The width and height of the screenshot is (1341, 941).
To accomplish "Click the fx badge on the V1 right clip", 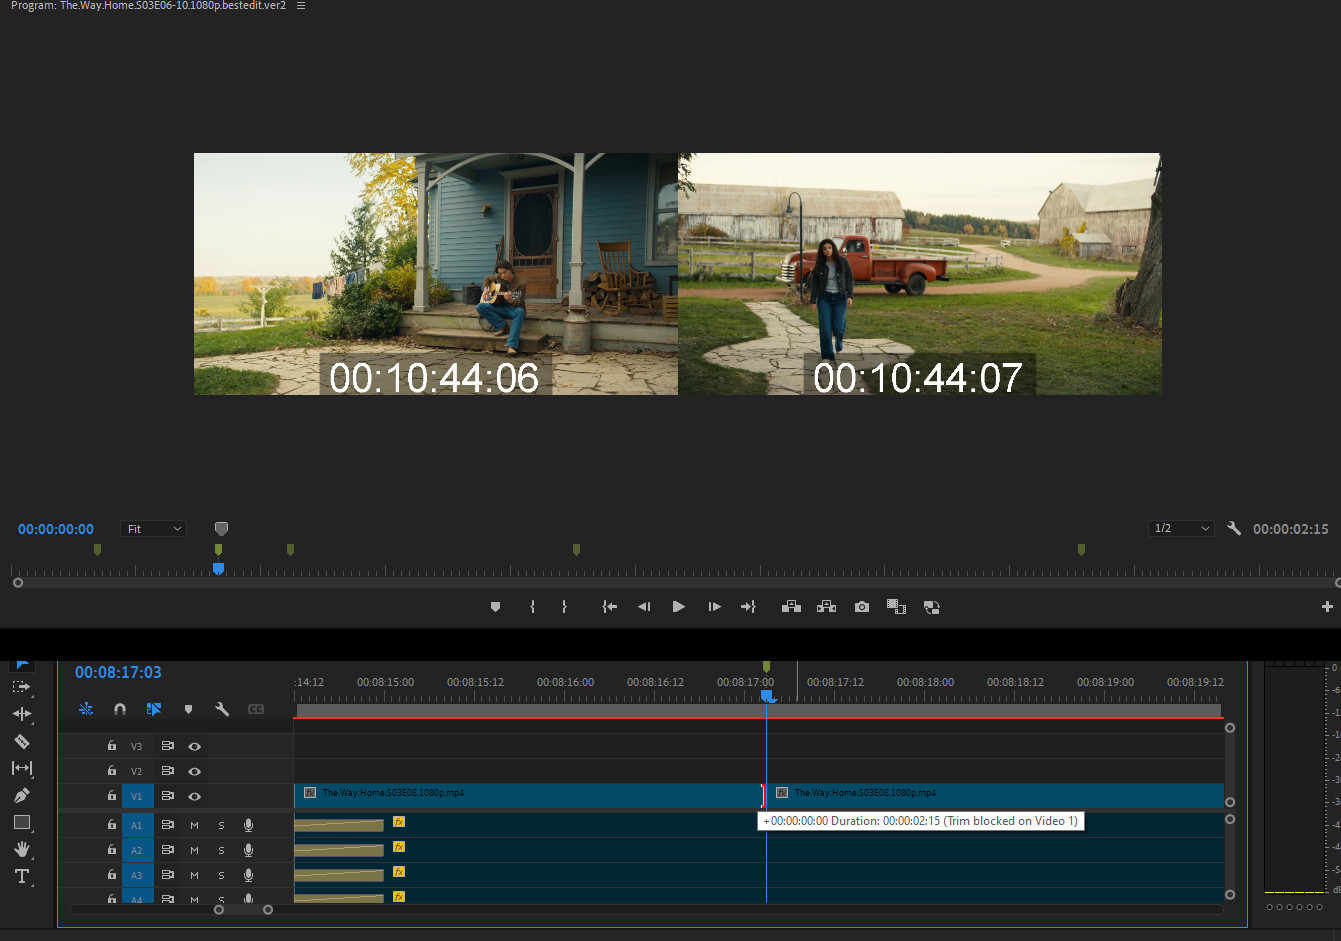I will click(x=782, y=793).
